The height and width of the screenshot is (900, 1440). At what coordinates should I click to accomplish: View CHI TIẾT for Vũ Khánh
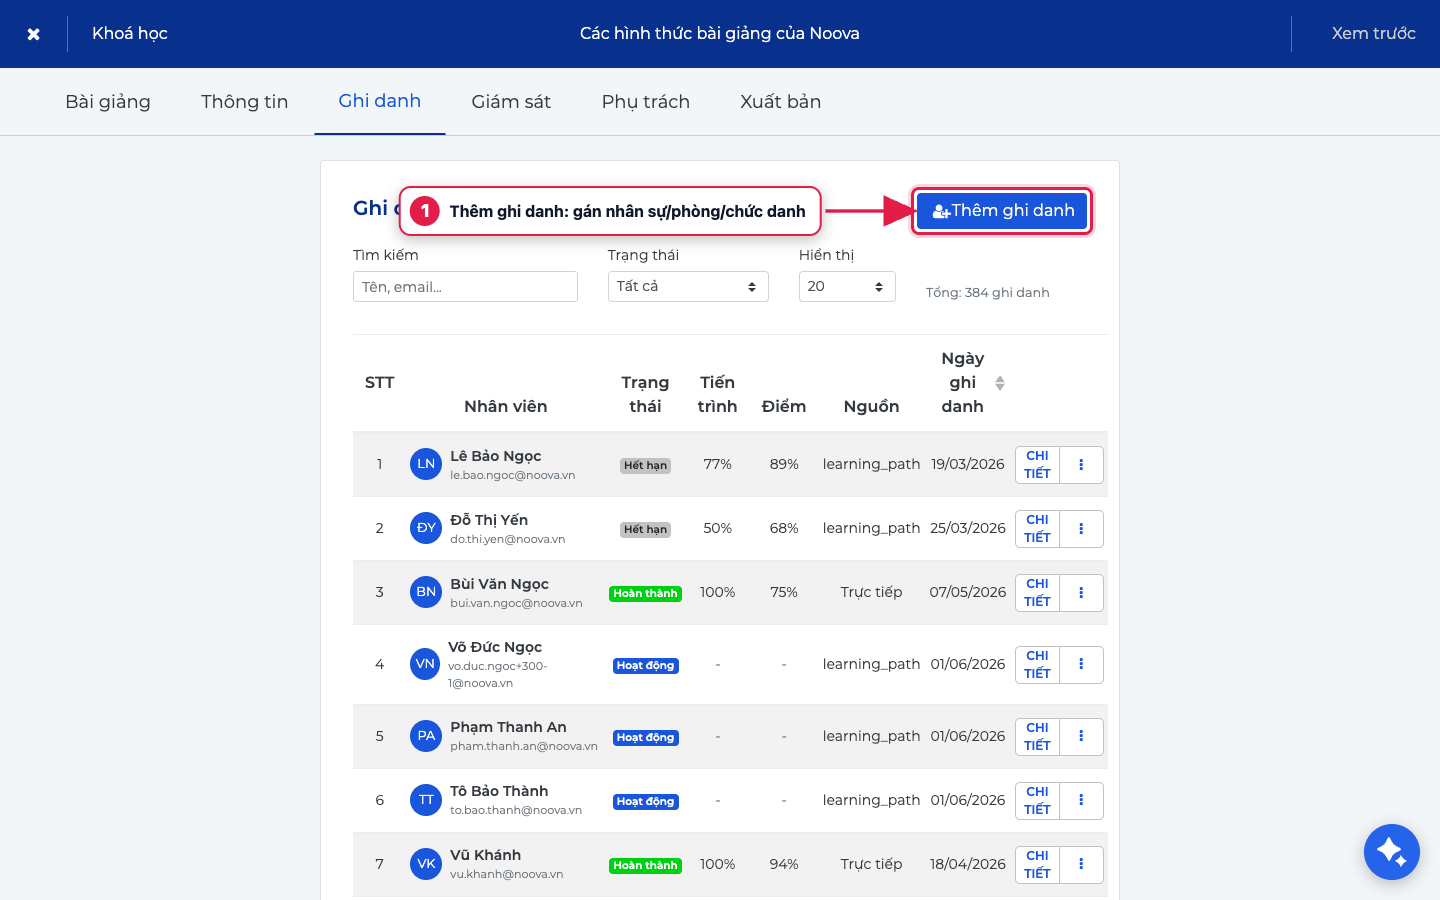(1037, 865)
